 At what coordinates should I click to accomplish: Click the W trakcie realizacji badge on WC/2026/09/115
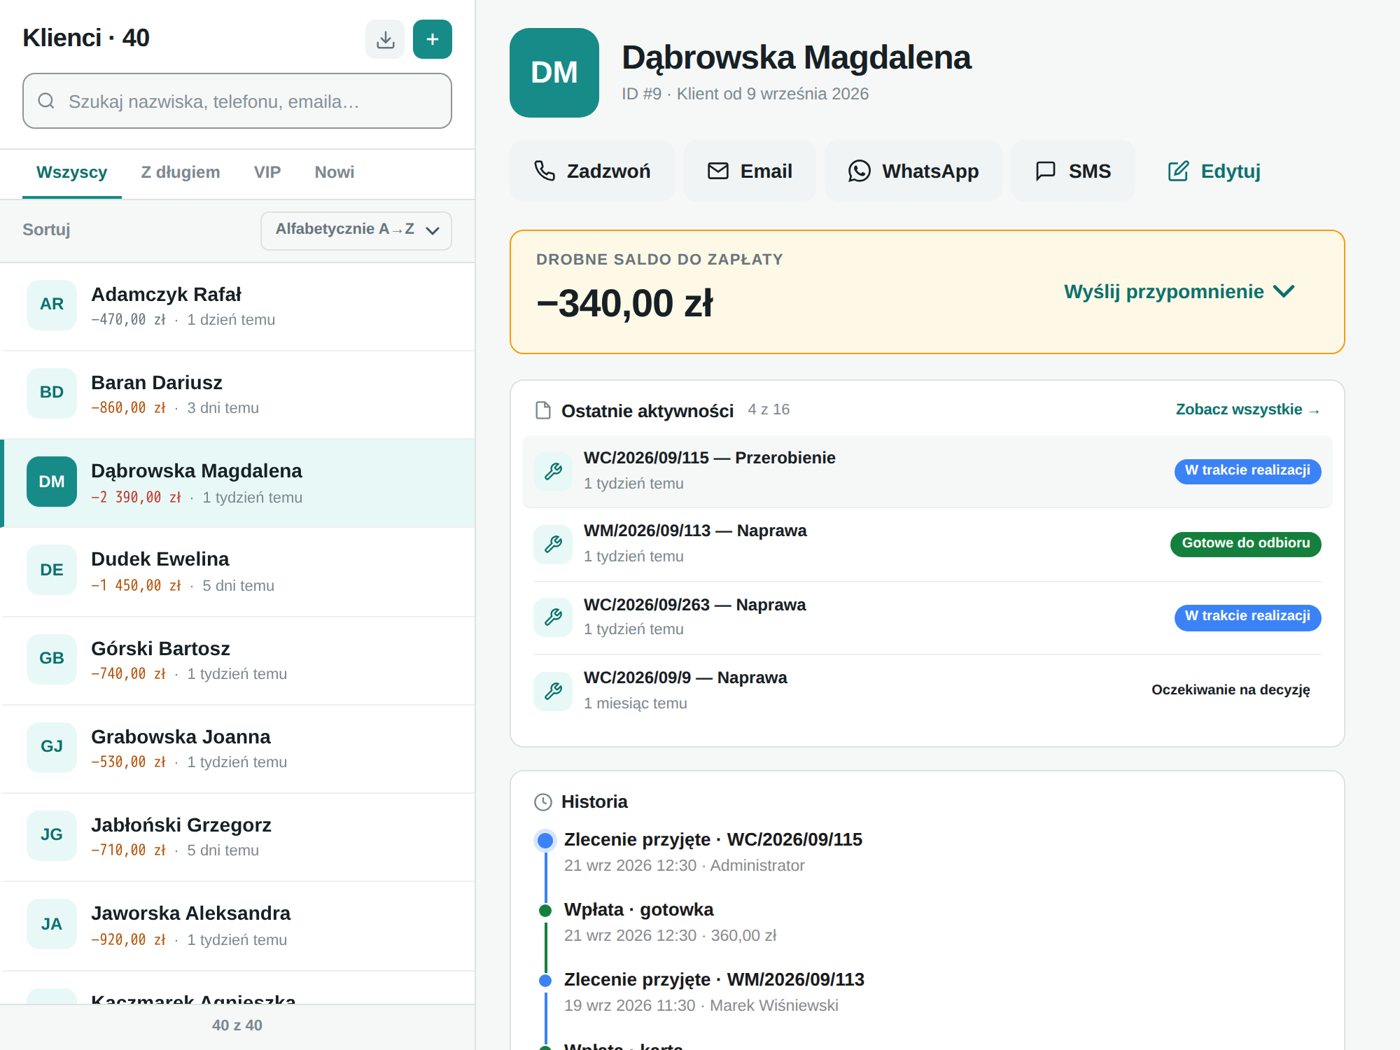click(1247, 471)
